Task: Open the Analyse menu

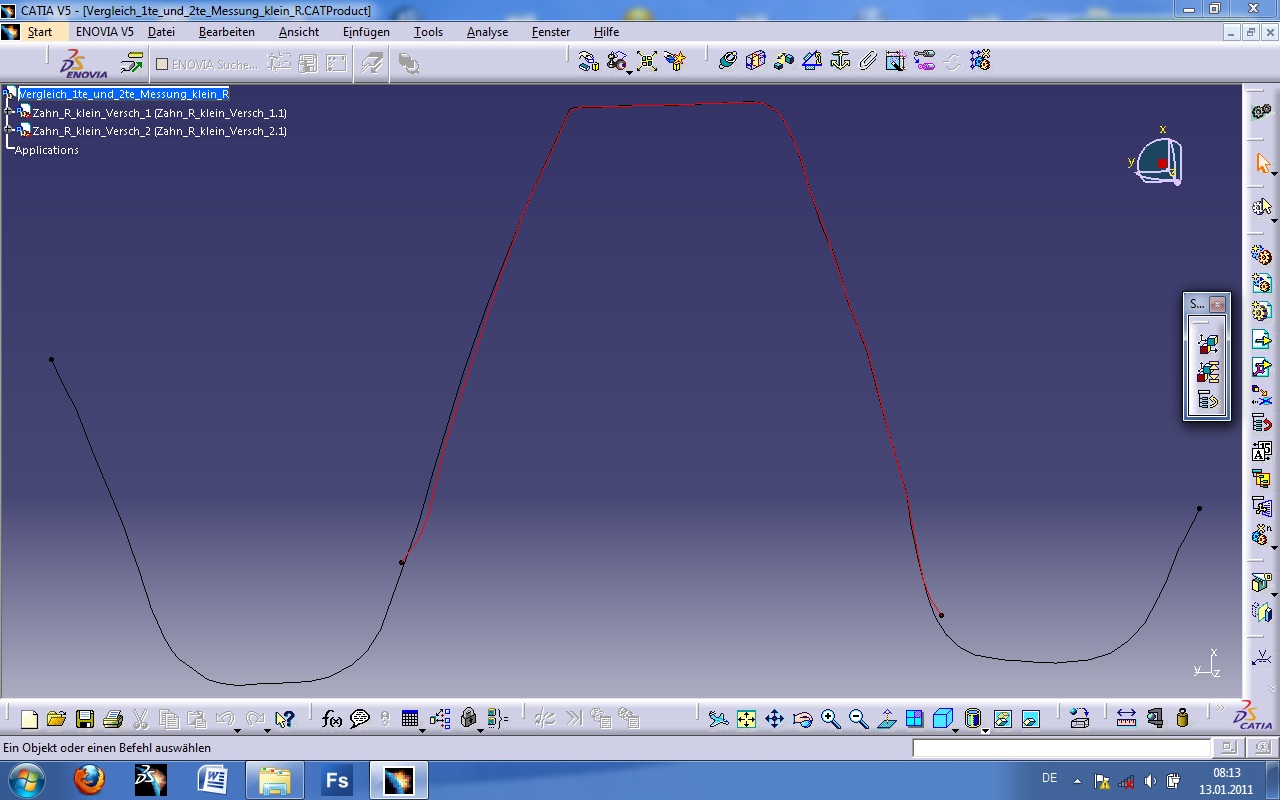Action: click(x=487, y=32)
